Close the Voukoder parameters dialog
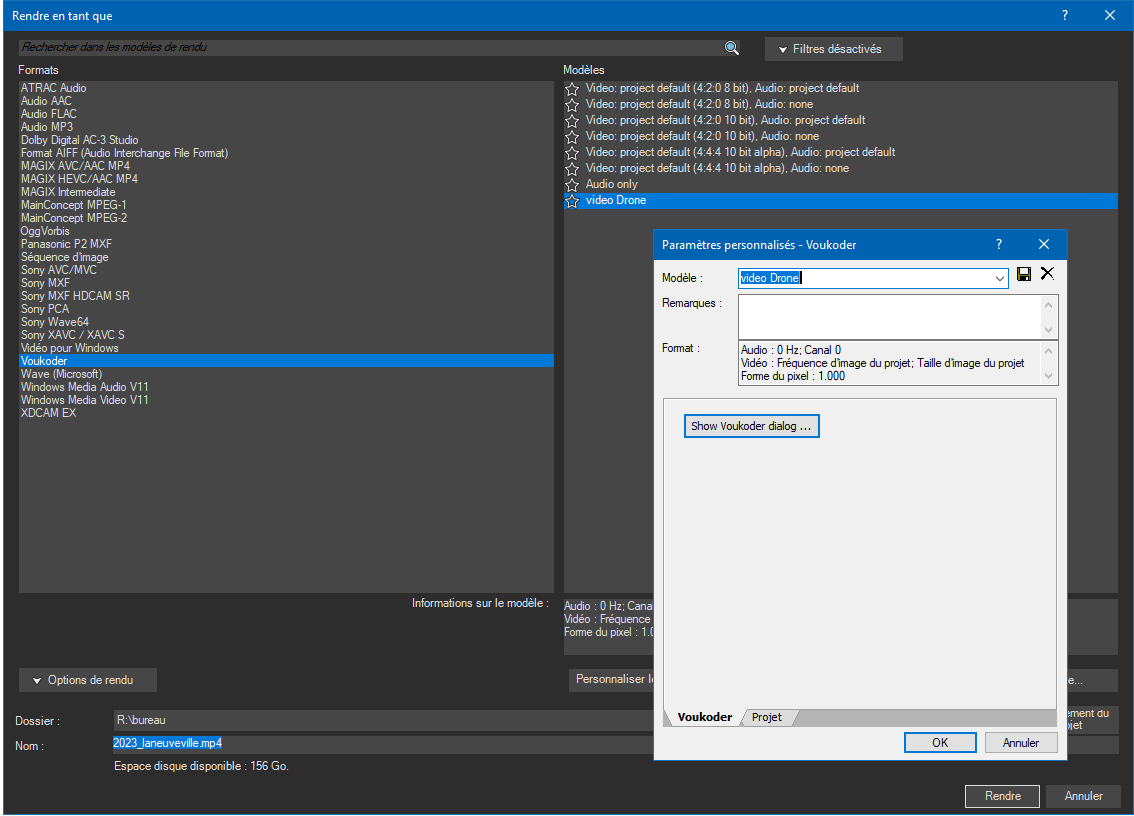1134x816 pixels. coord(1044,245)
